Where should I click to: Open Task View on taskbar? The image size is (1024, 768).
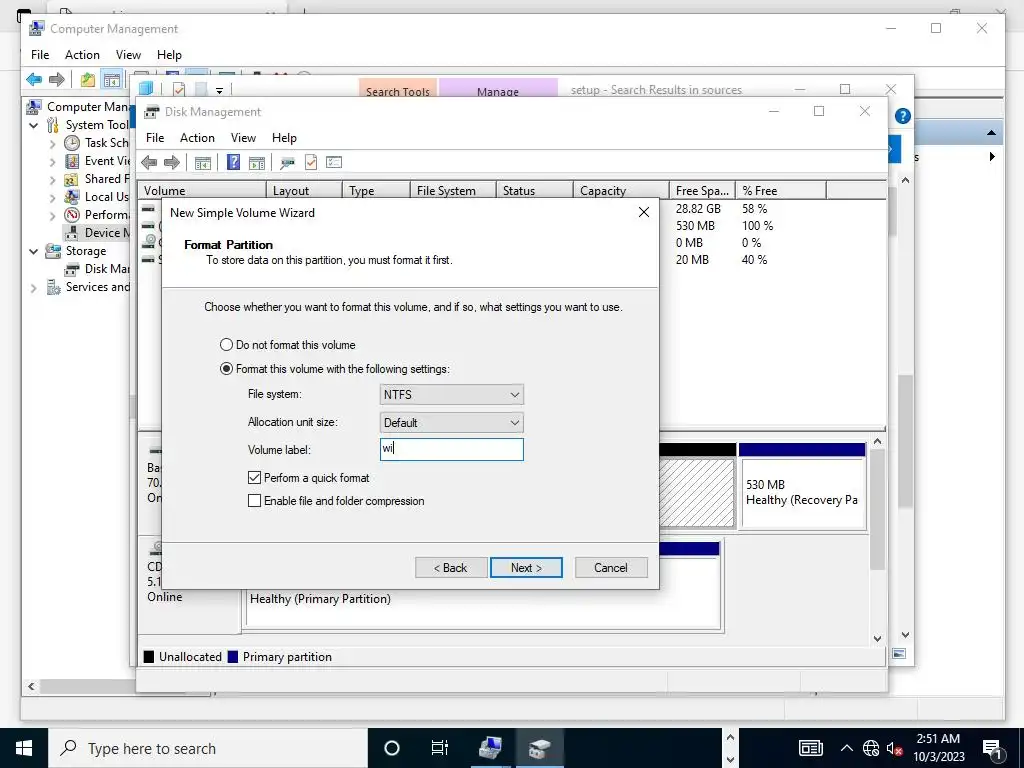click(440, 748)
